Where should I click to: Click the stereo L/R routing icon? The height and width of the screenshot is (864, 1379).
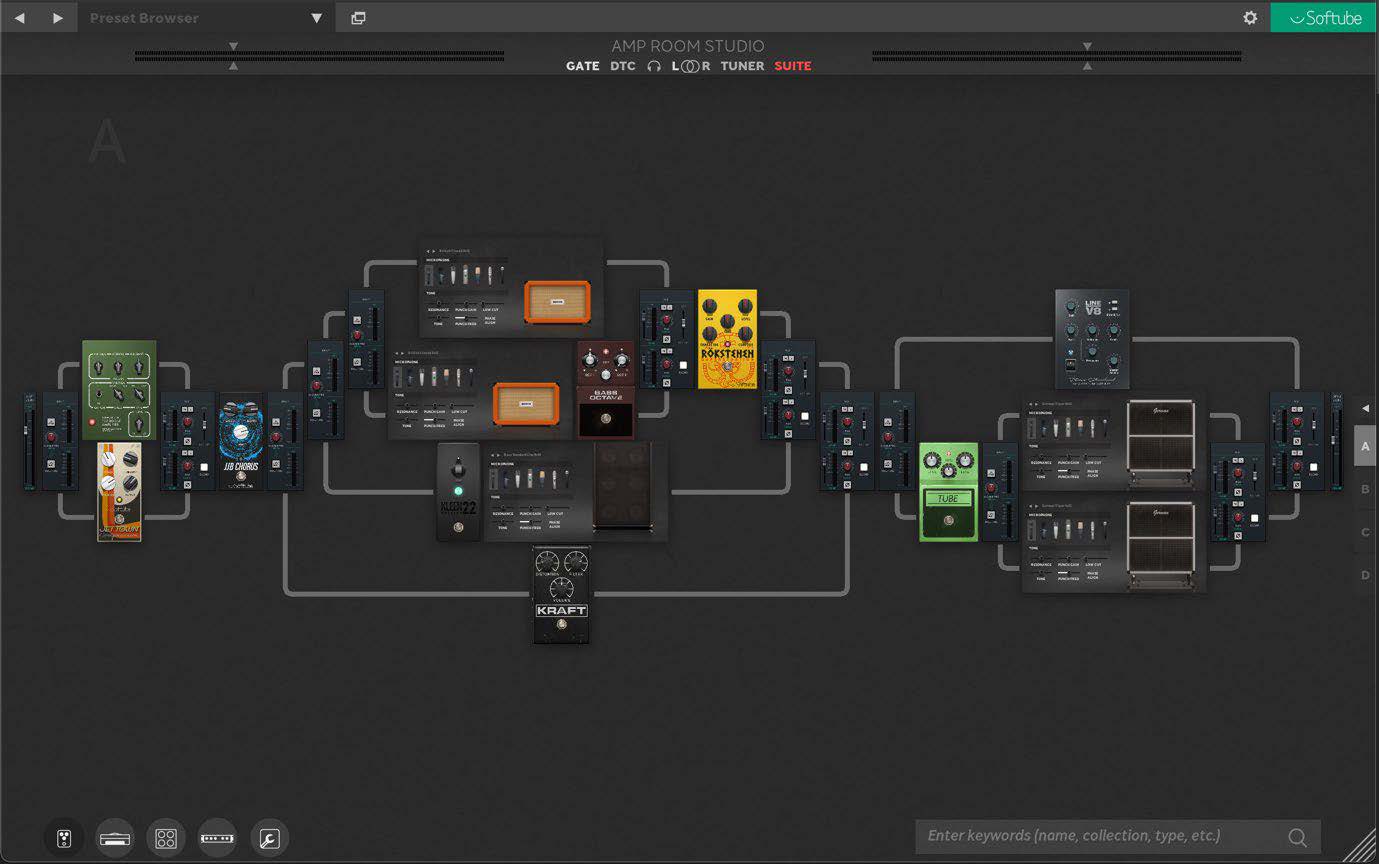[x=688, y=65]
